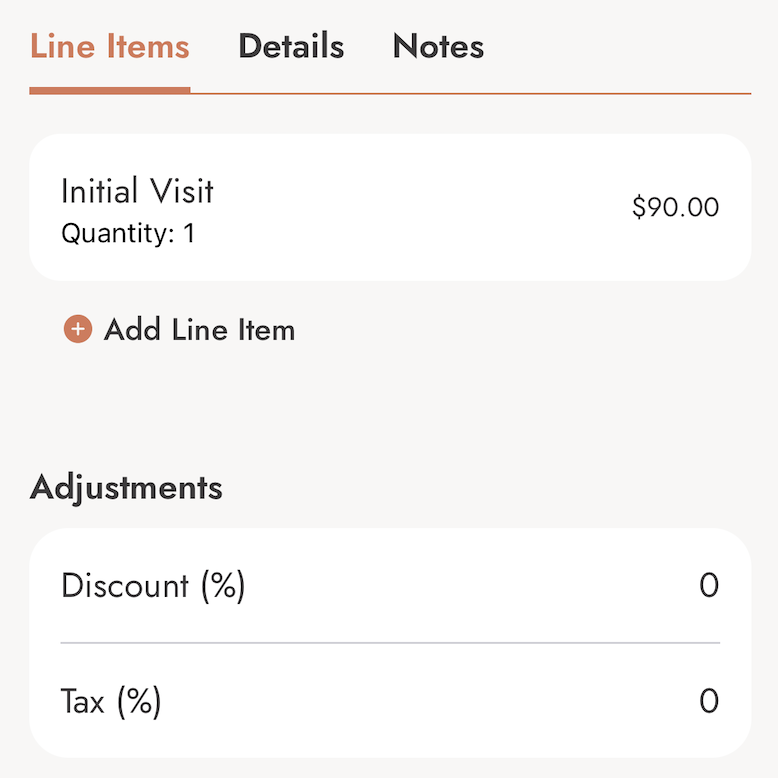Switch to the Details tab
778x778 pixels.
(x=291, y=47)
